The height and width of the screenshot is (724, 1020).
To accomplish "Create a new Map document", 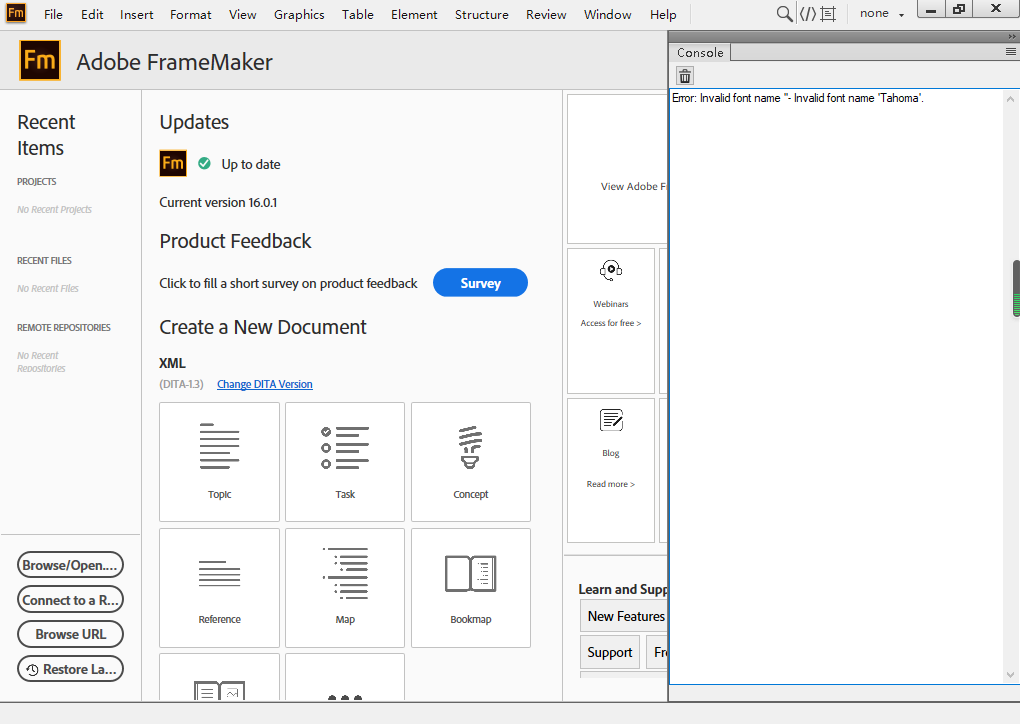I will point(345,588).
